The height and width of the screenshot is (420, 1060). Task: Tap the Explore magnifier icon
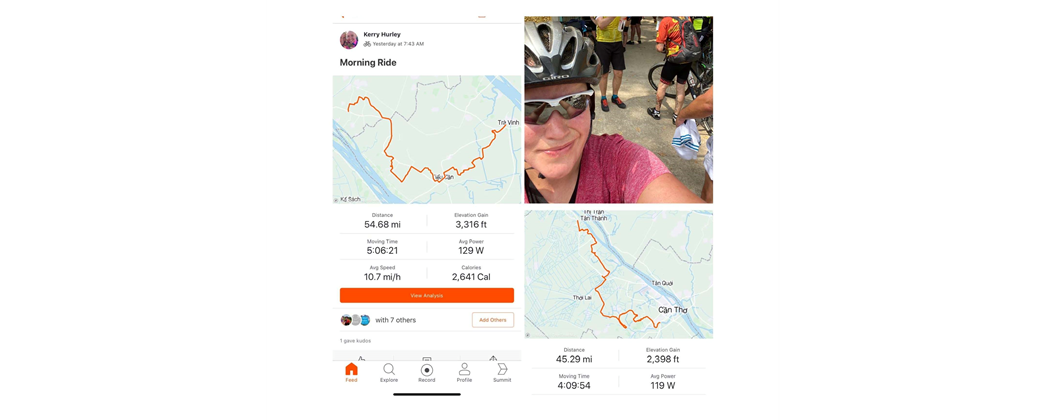coord(389,369)
